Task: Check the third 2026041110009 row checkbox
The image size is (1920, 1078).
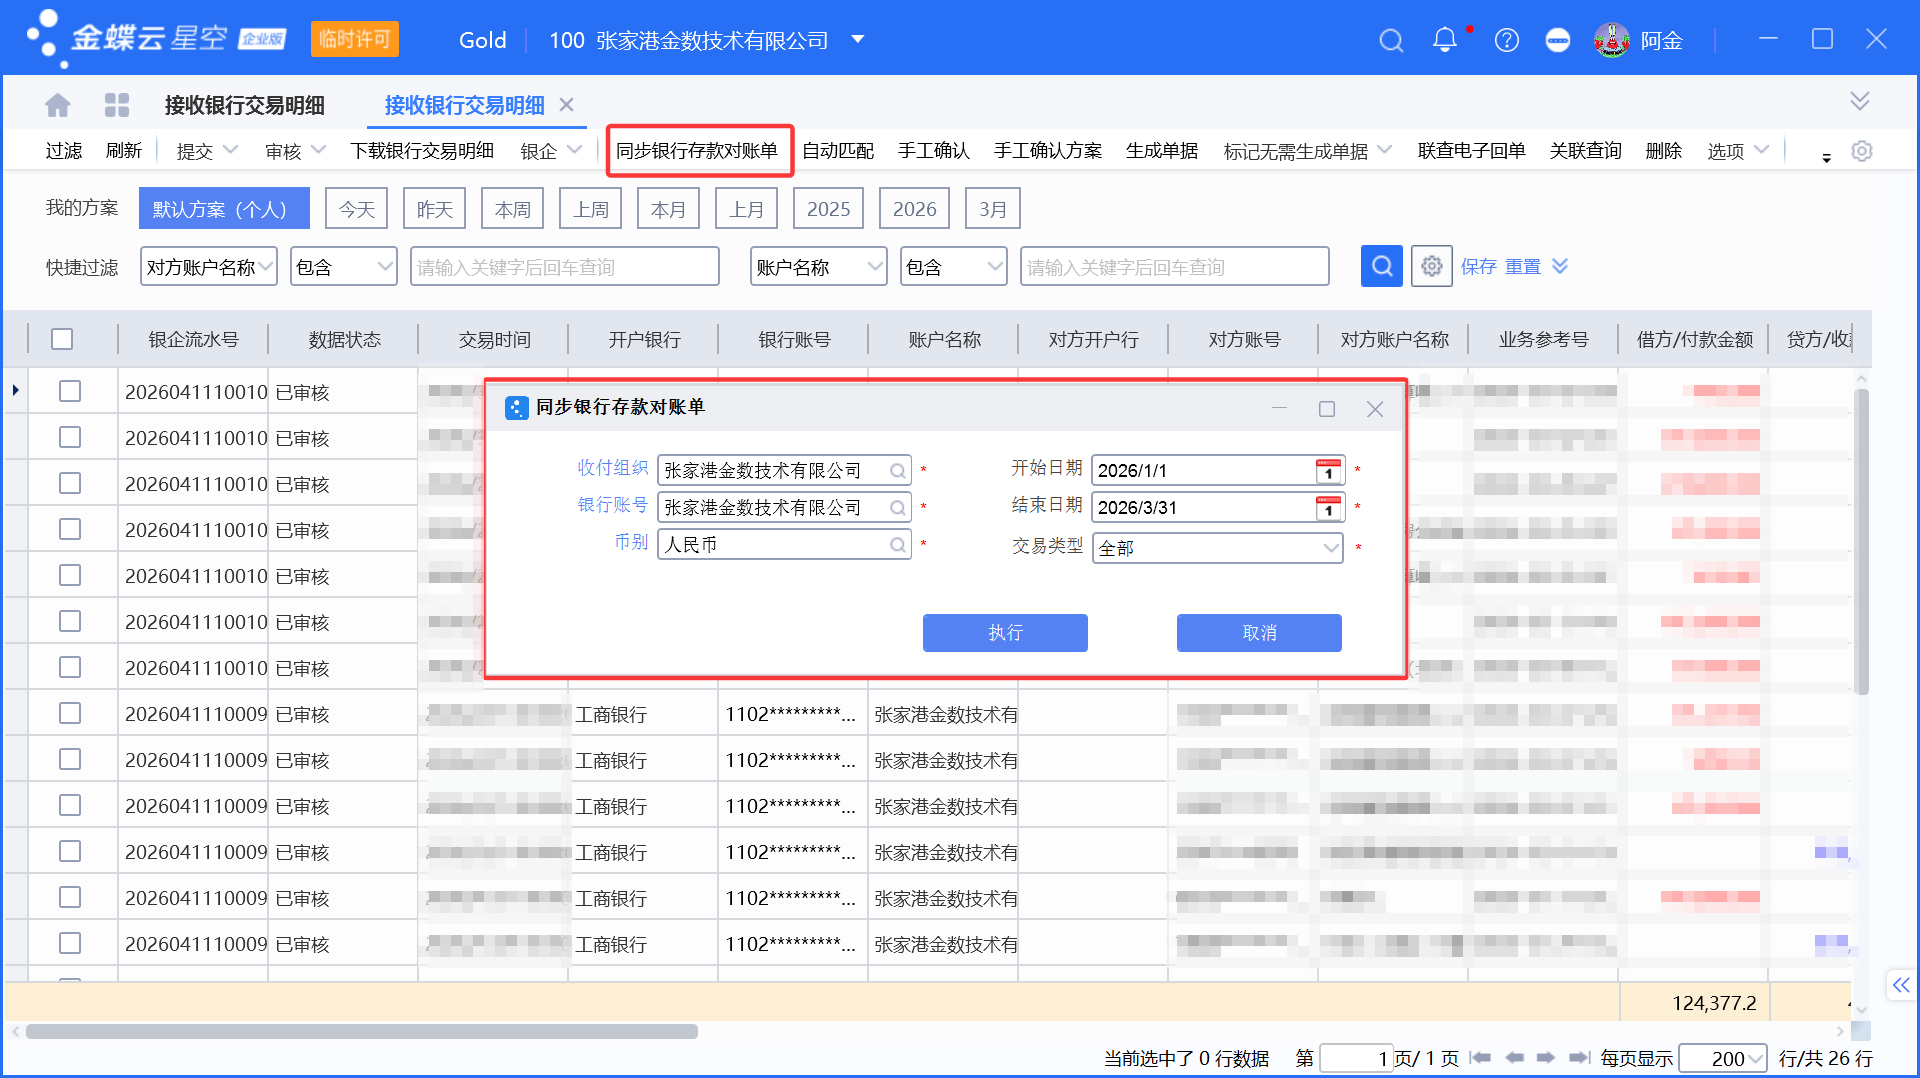Action: click(70, 805)
